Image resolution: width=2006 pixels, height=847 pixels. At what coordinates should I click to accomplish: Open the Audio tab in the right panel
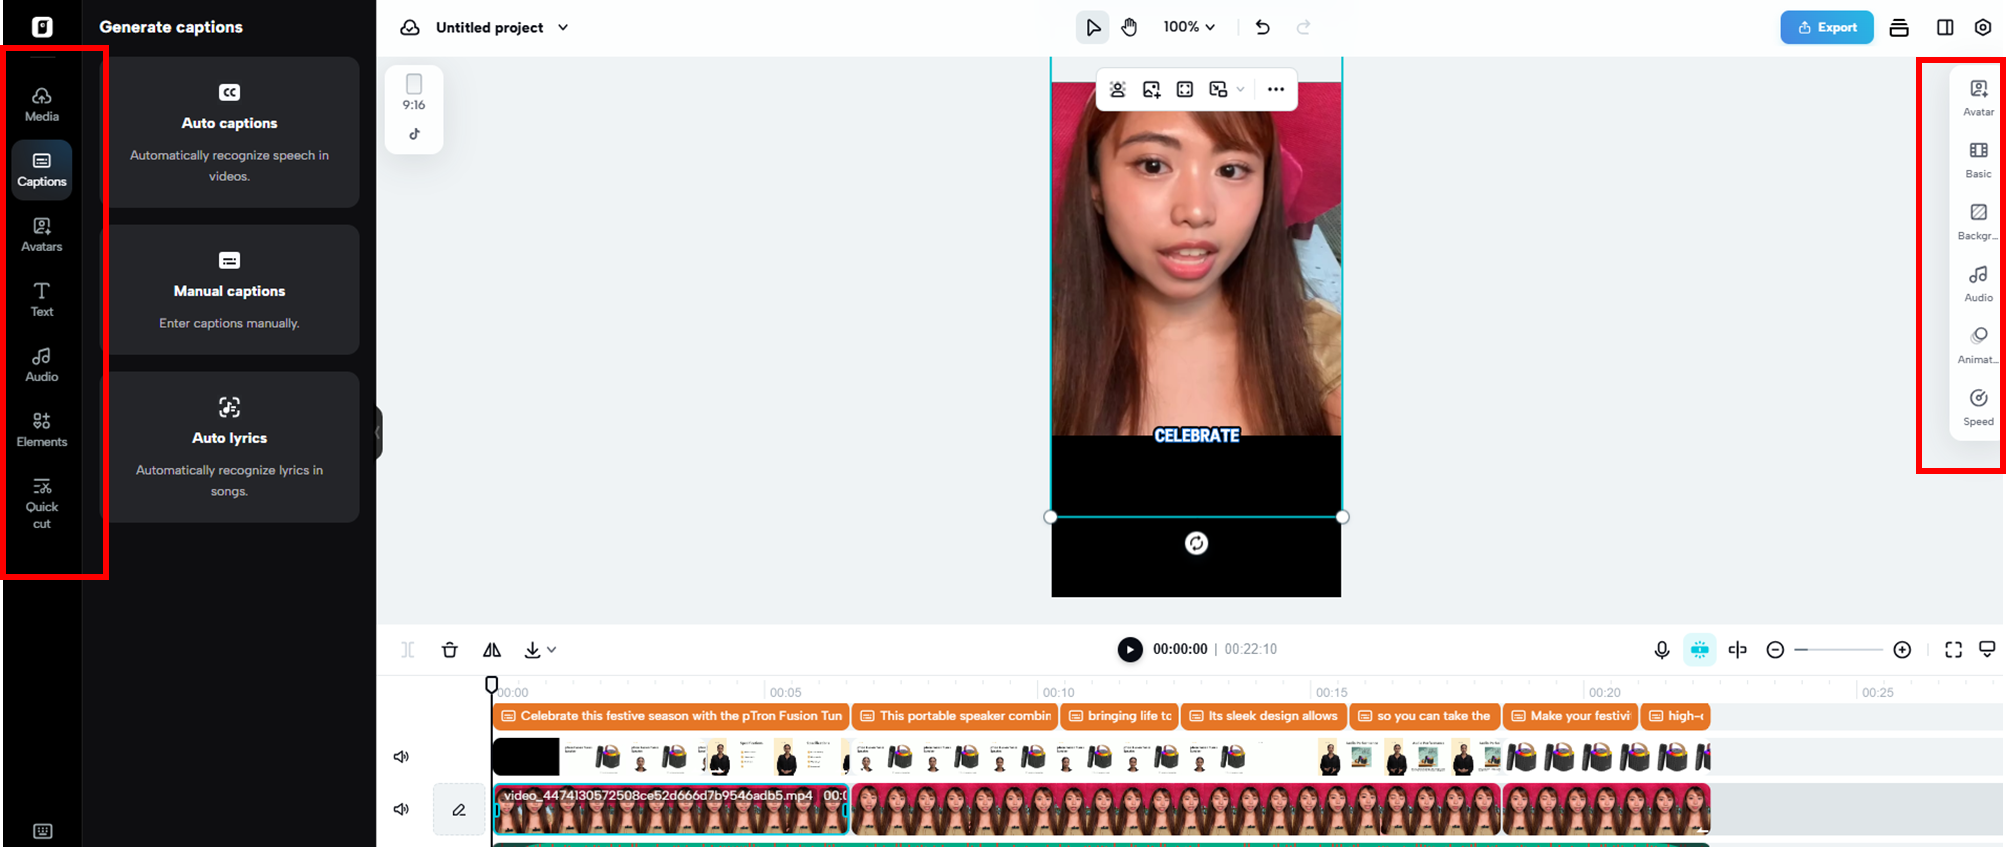(x=1978, y=284)
